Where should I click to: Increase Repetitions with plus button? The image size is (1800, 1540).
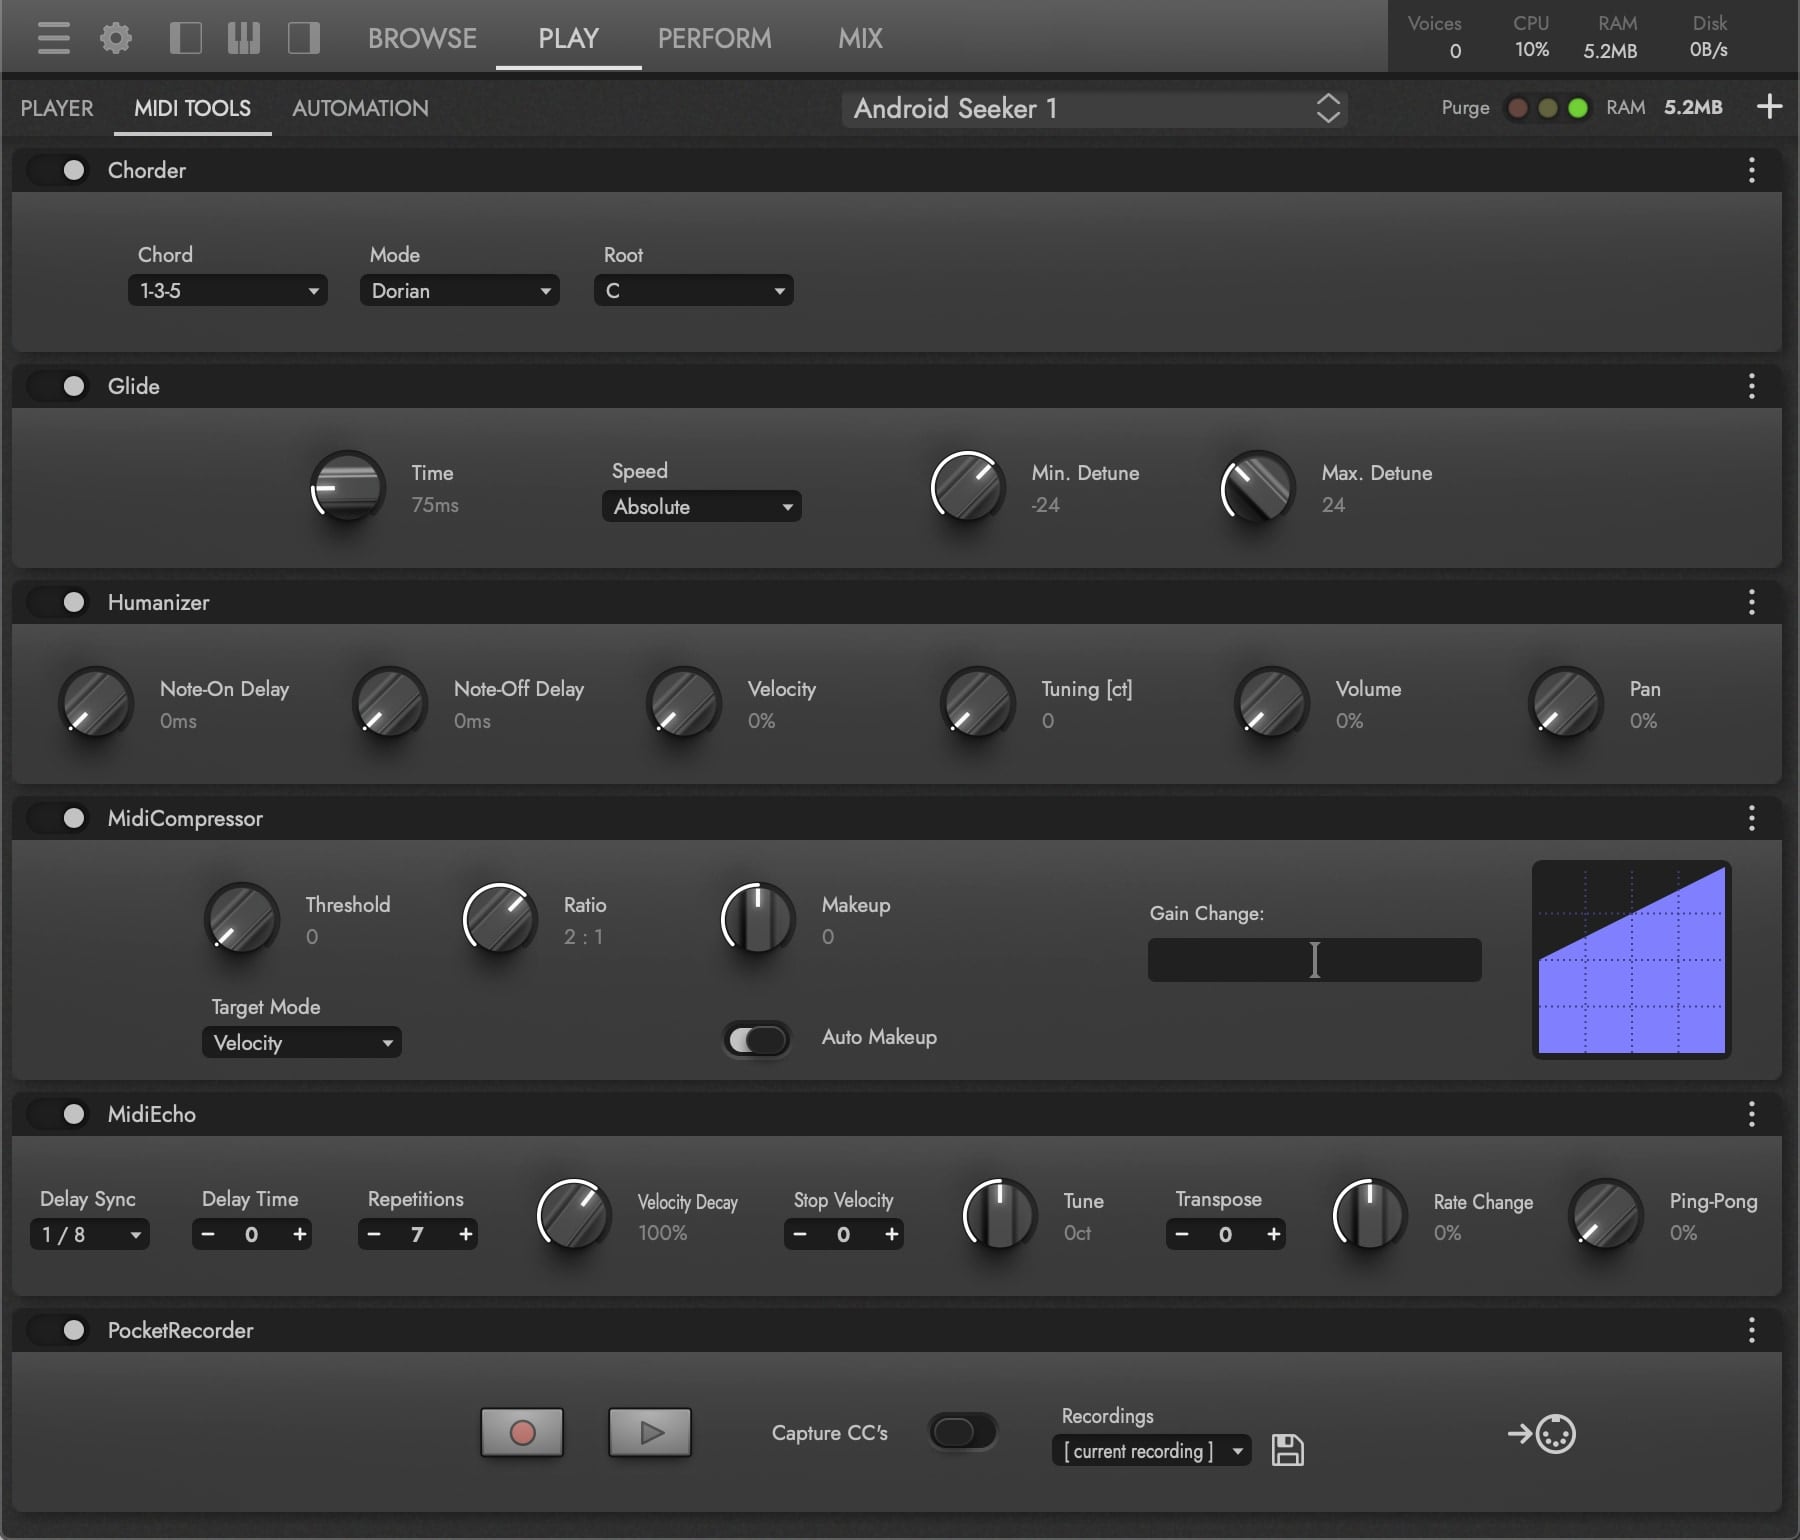pos(466,1234)
